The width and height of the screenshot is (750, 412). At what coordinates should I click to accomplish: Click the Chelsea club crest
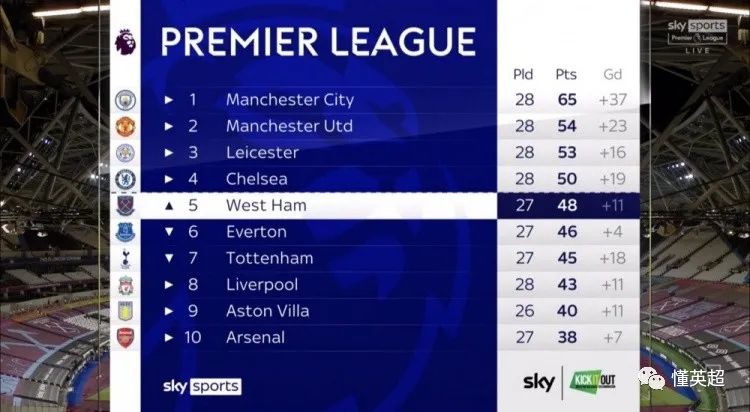click(125, 179)
